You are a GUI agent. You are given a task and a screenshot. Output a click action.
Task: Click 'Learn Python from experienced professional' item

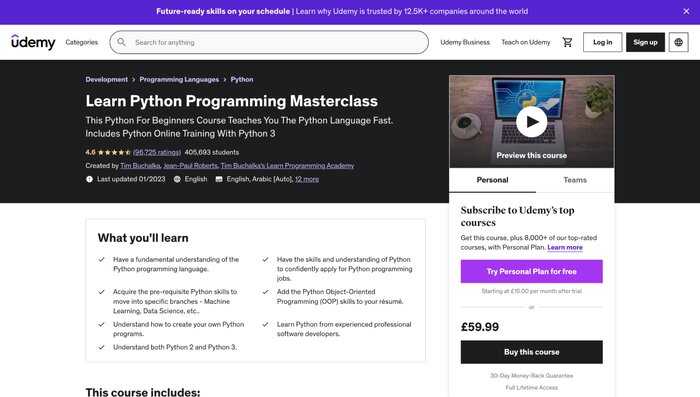[x=344, y=329]
